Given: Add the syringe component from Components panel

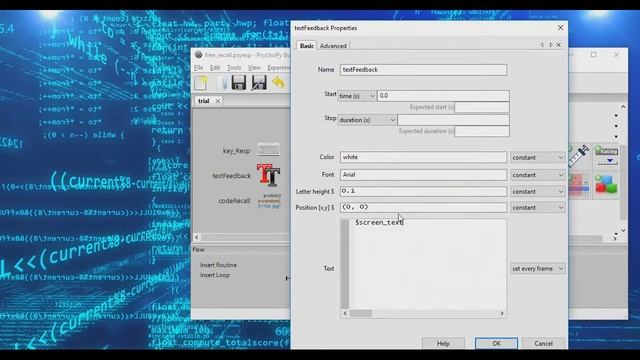Looking at the screenshot, I should point(579,156).
